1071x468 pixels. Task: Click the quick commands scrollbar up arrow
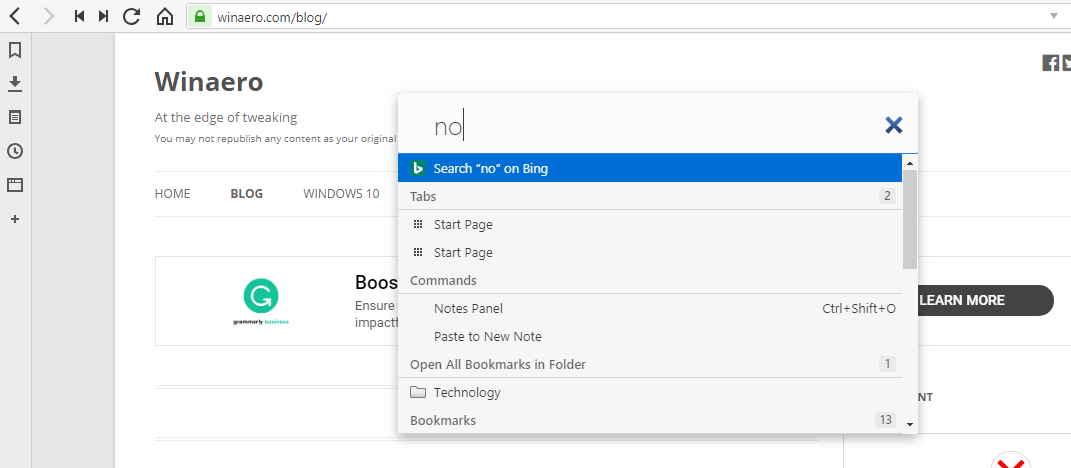pyautogui.click(x=910, y=163)
